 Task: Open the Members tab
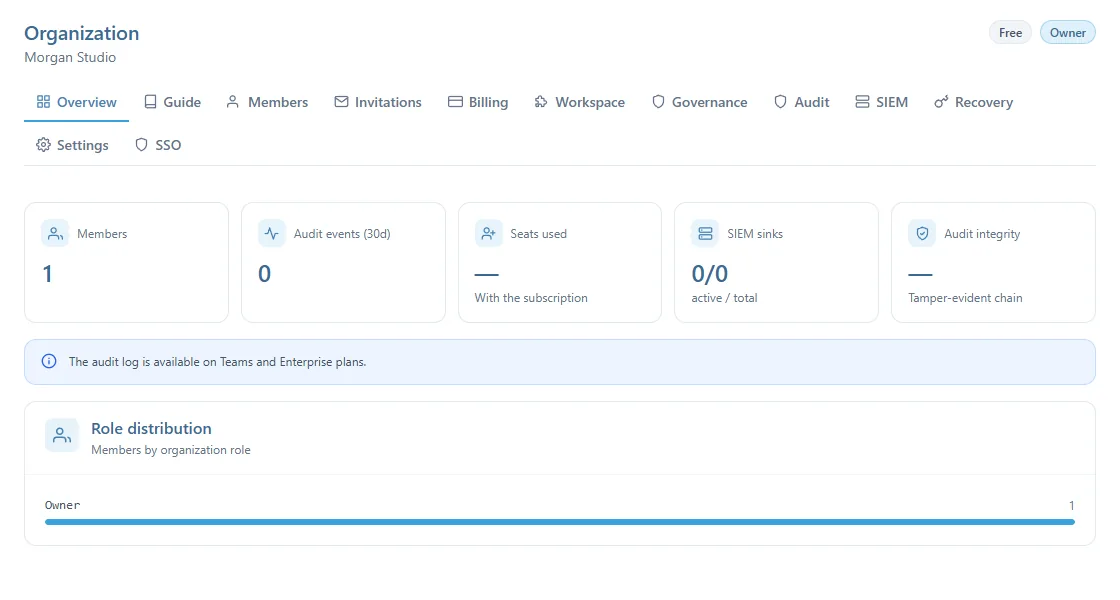pyautogui.click(x=267, y=102)
